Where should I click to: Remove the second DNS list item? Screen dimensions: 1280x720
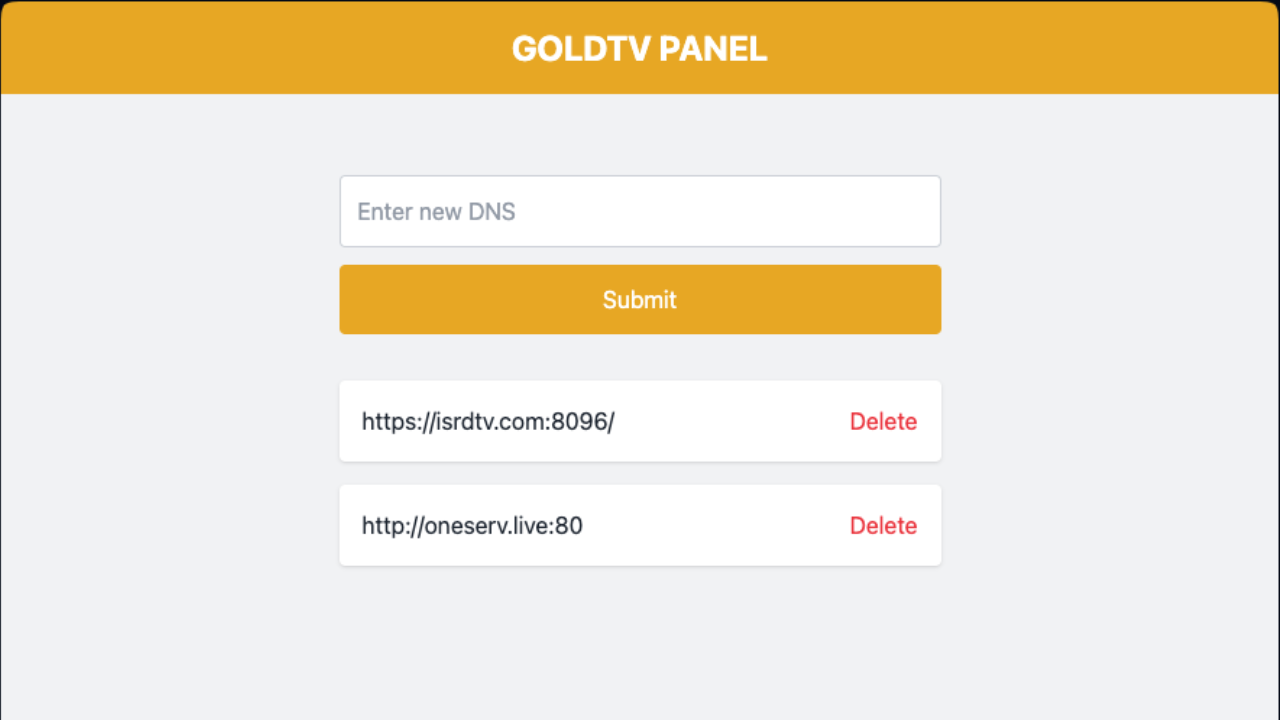point(883,525)
